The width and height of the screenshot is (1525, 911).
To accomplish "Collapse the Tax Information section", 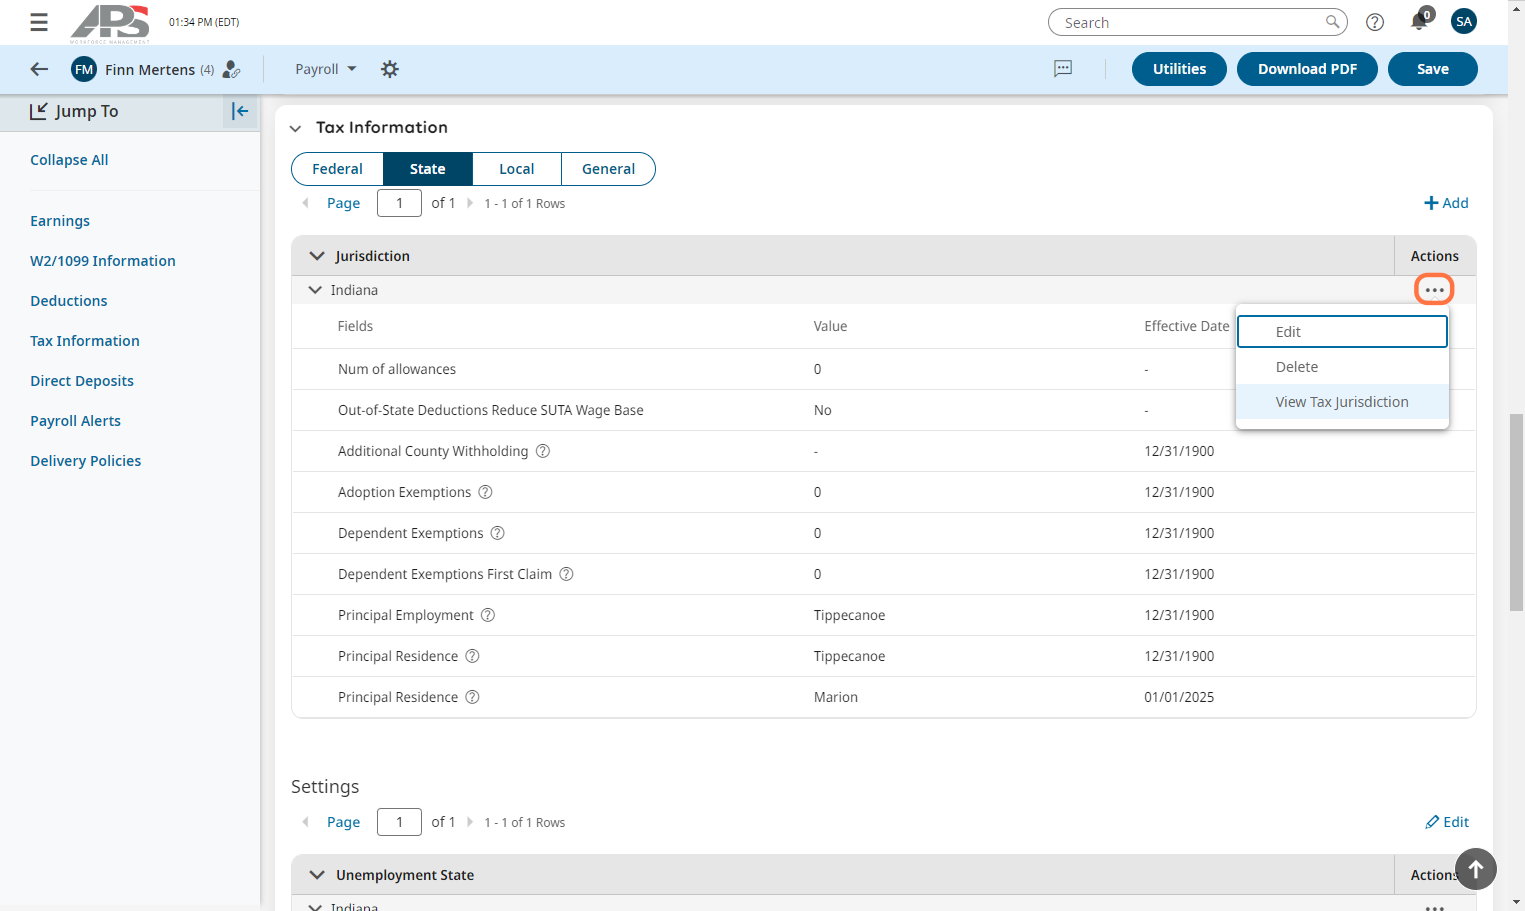I will pyautogui.click(x=295, y=128).
